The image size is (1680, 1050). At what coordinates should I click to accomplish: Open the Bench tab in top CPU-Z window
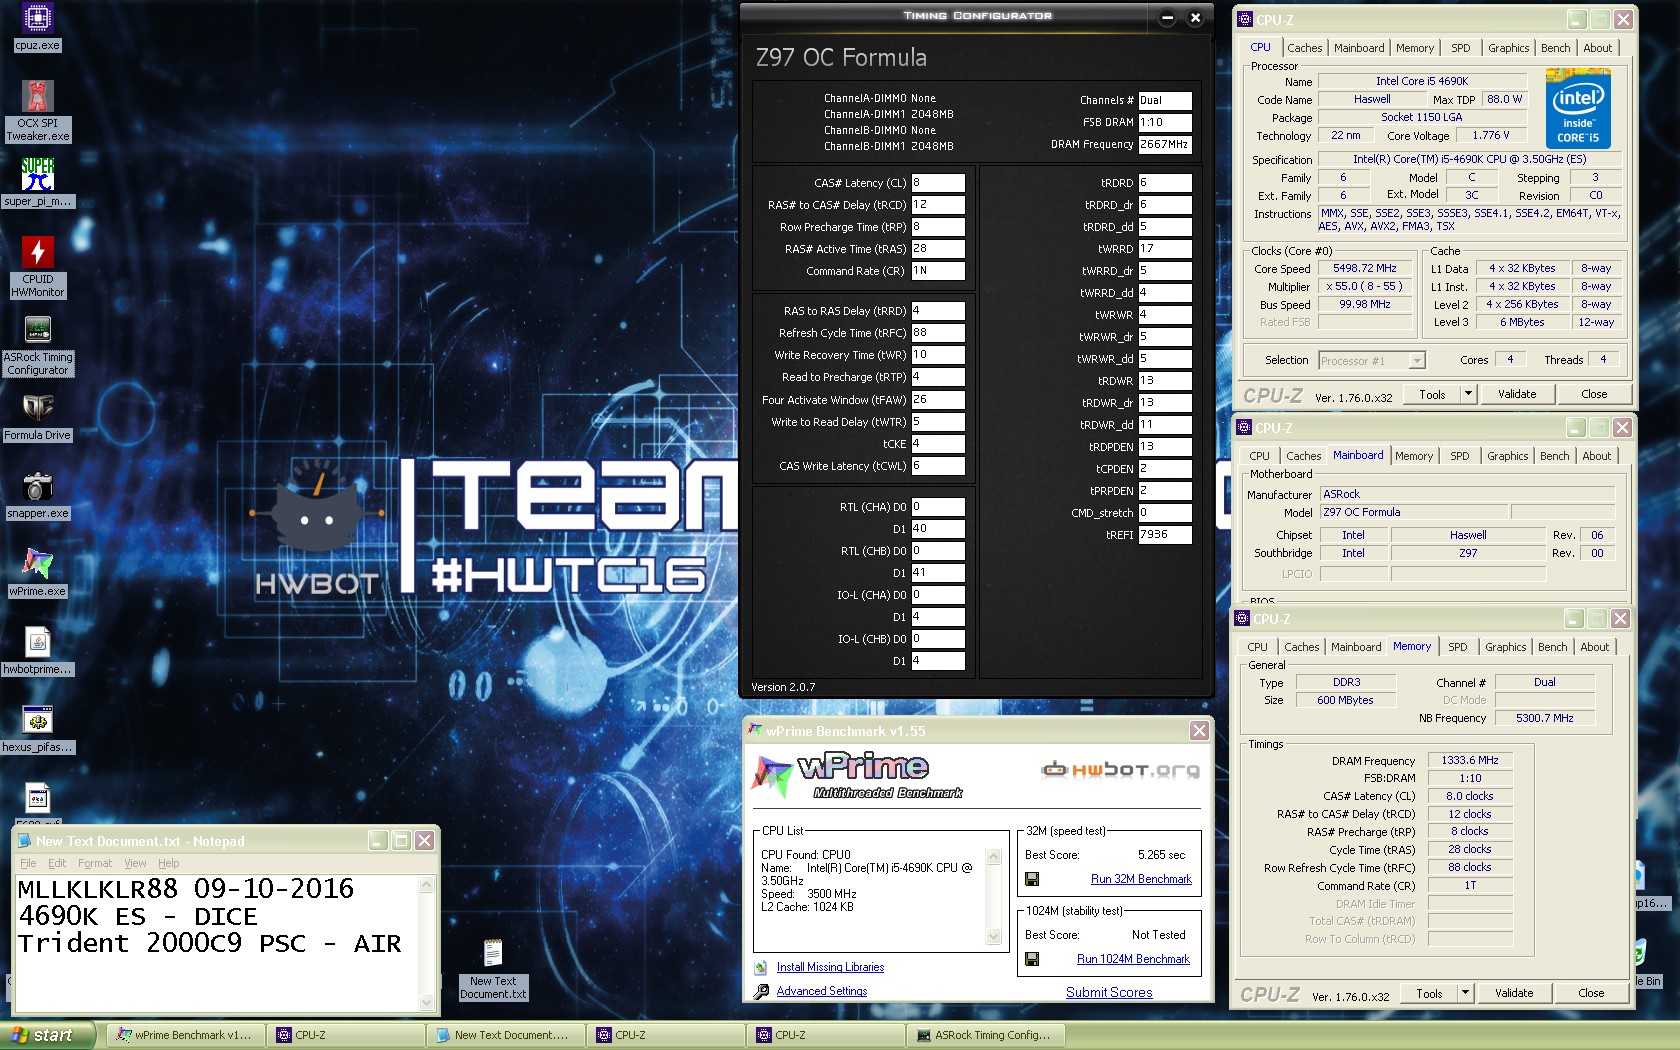tap(1555, 48)
